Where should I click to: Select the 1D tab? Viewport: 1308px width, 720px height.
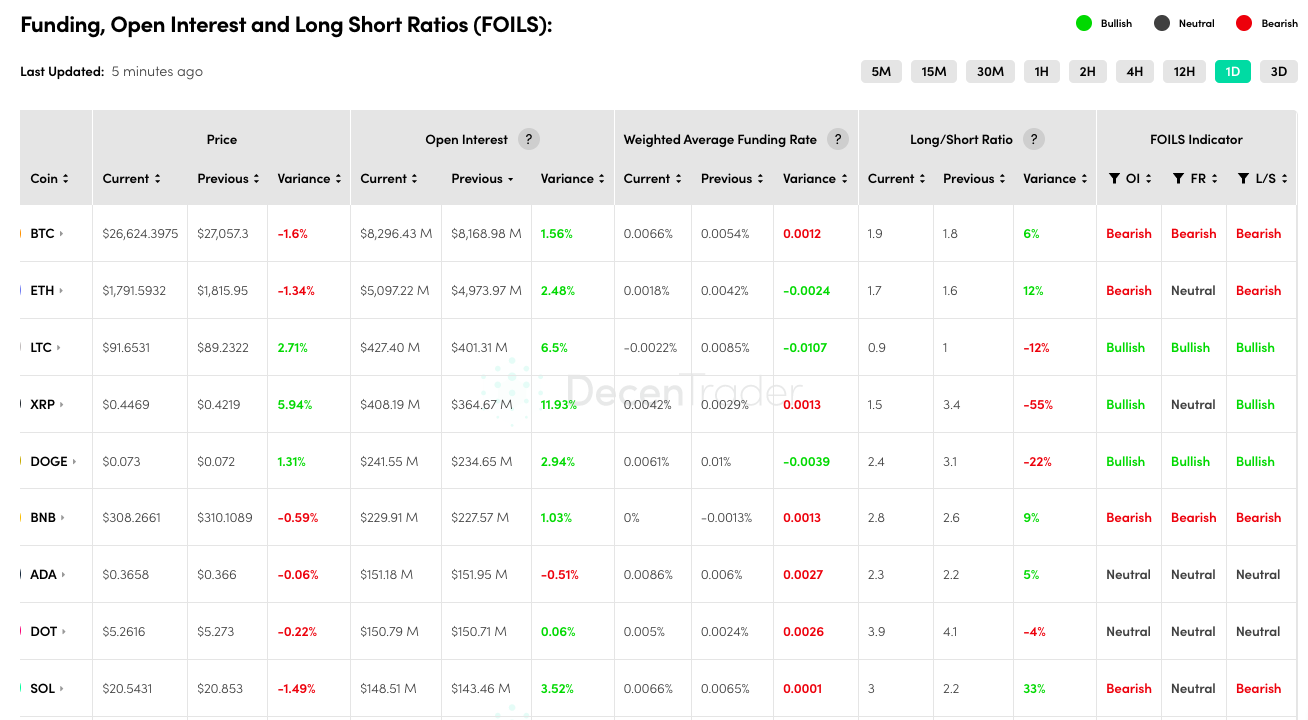tap(1233, 71)
